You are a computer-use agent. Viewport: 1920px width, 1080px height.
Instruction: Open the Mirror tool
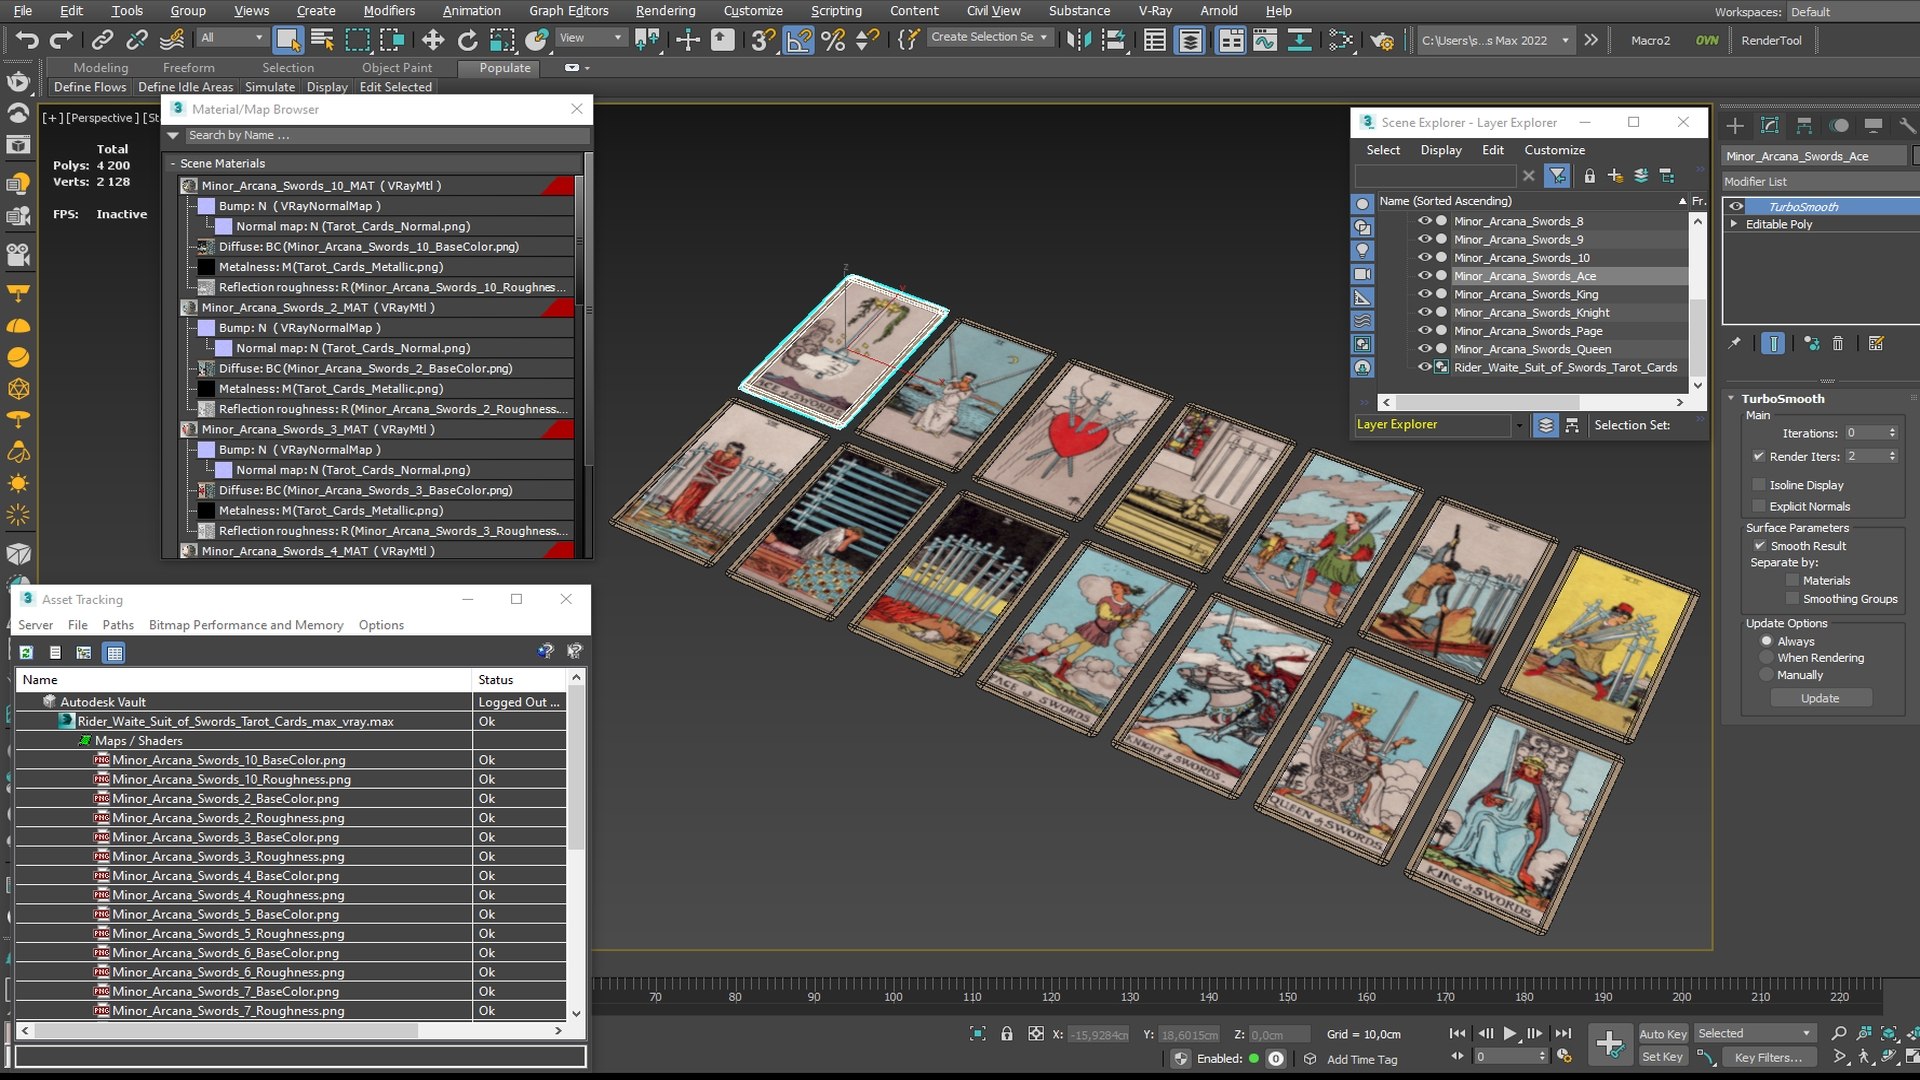coord(1079,40)
